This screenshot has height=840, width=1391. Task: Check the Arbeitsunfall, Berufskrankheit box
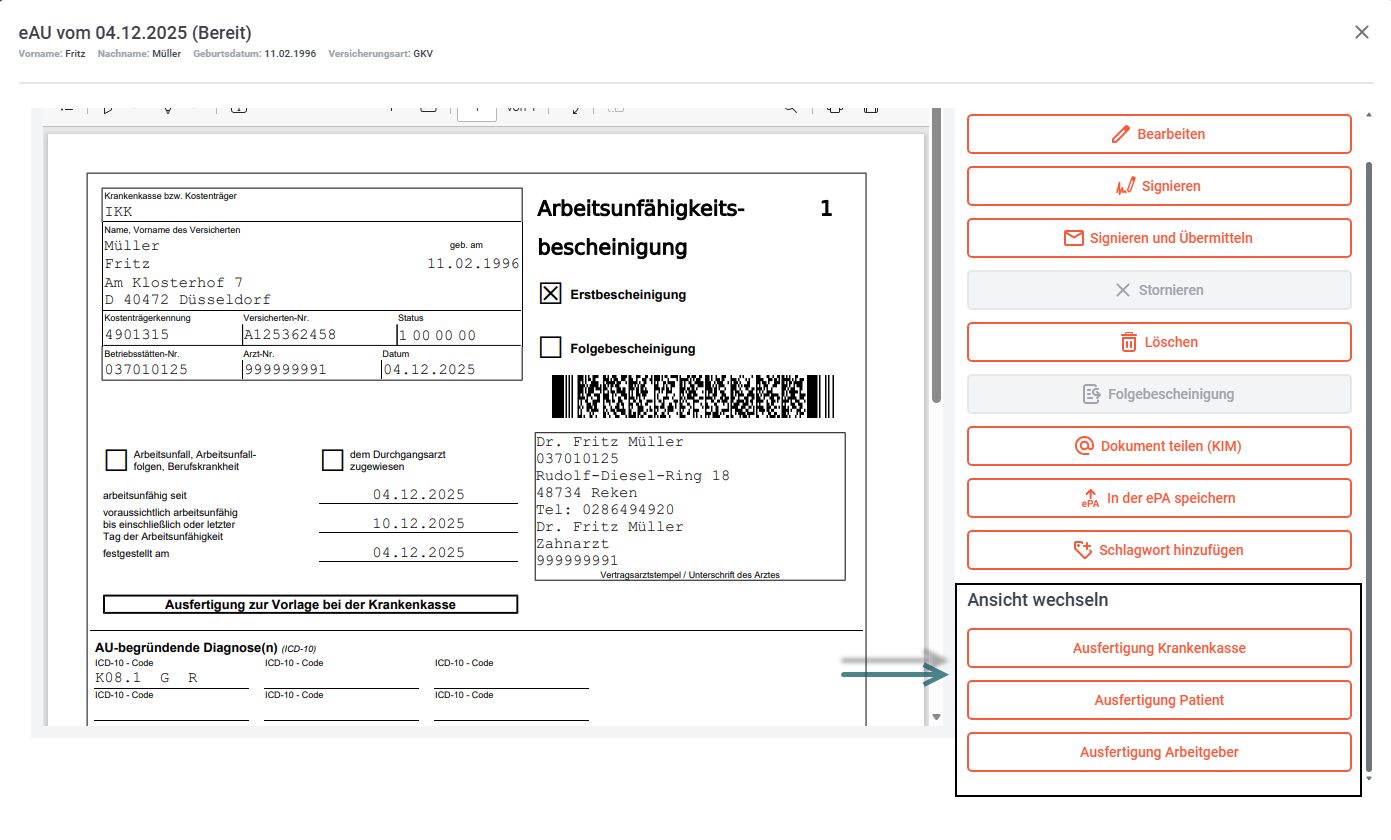tap(116, 460)
